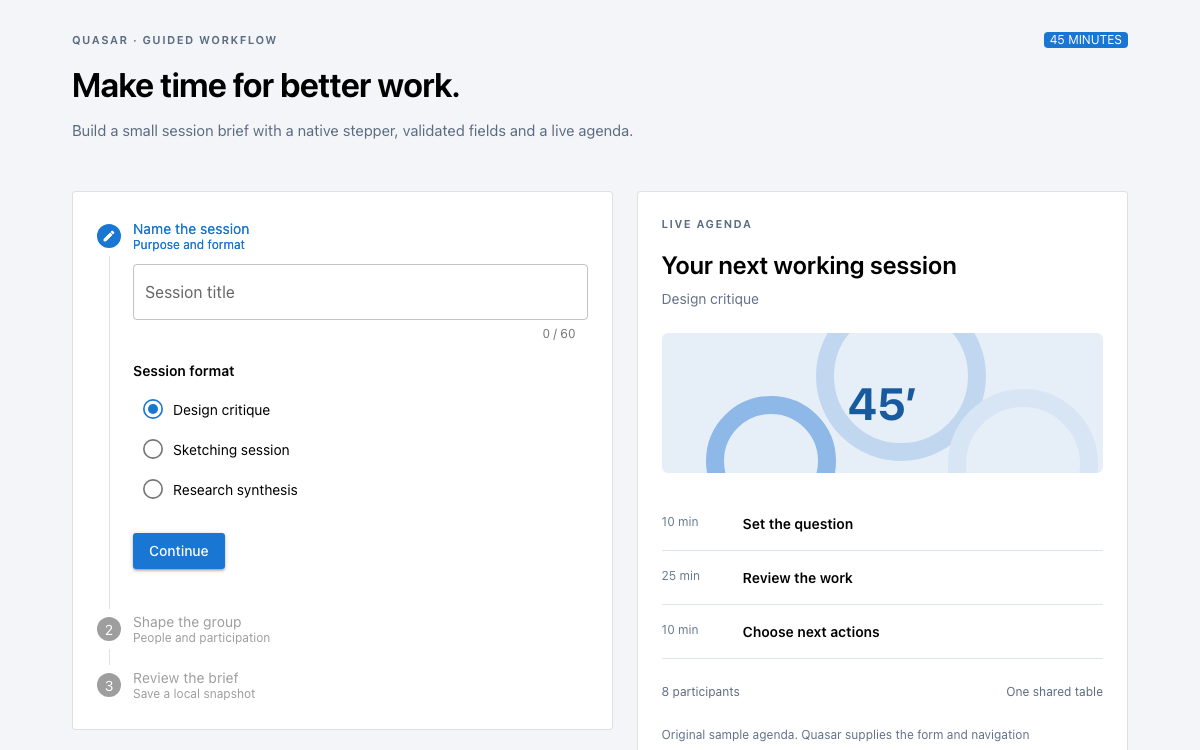Click the Purpose and format subtitle
The image size is (1200, 750).
(189, 245)
